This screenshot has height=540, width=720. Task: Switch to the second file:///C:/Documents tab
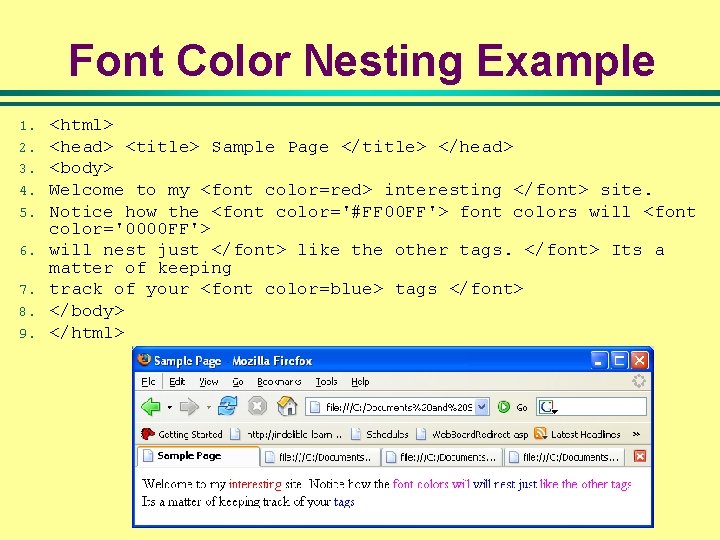(x=321, y=457)
